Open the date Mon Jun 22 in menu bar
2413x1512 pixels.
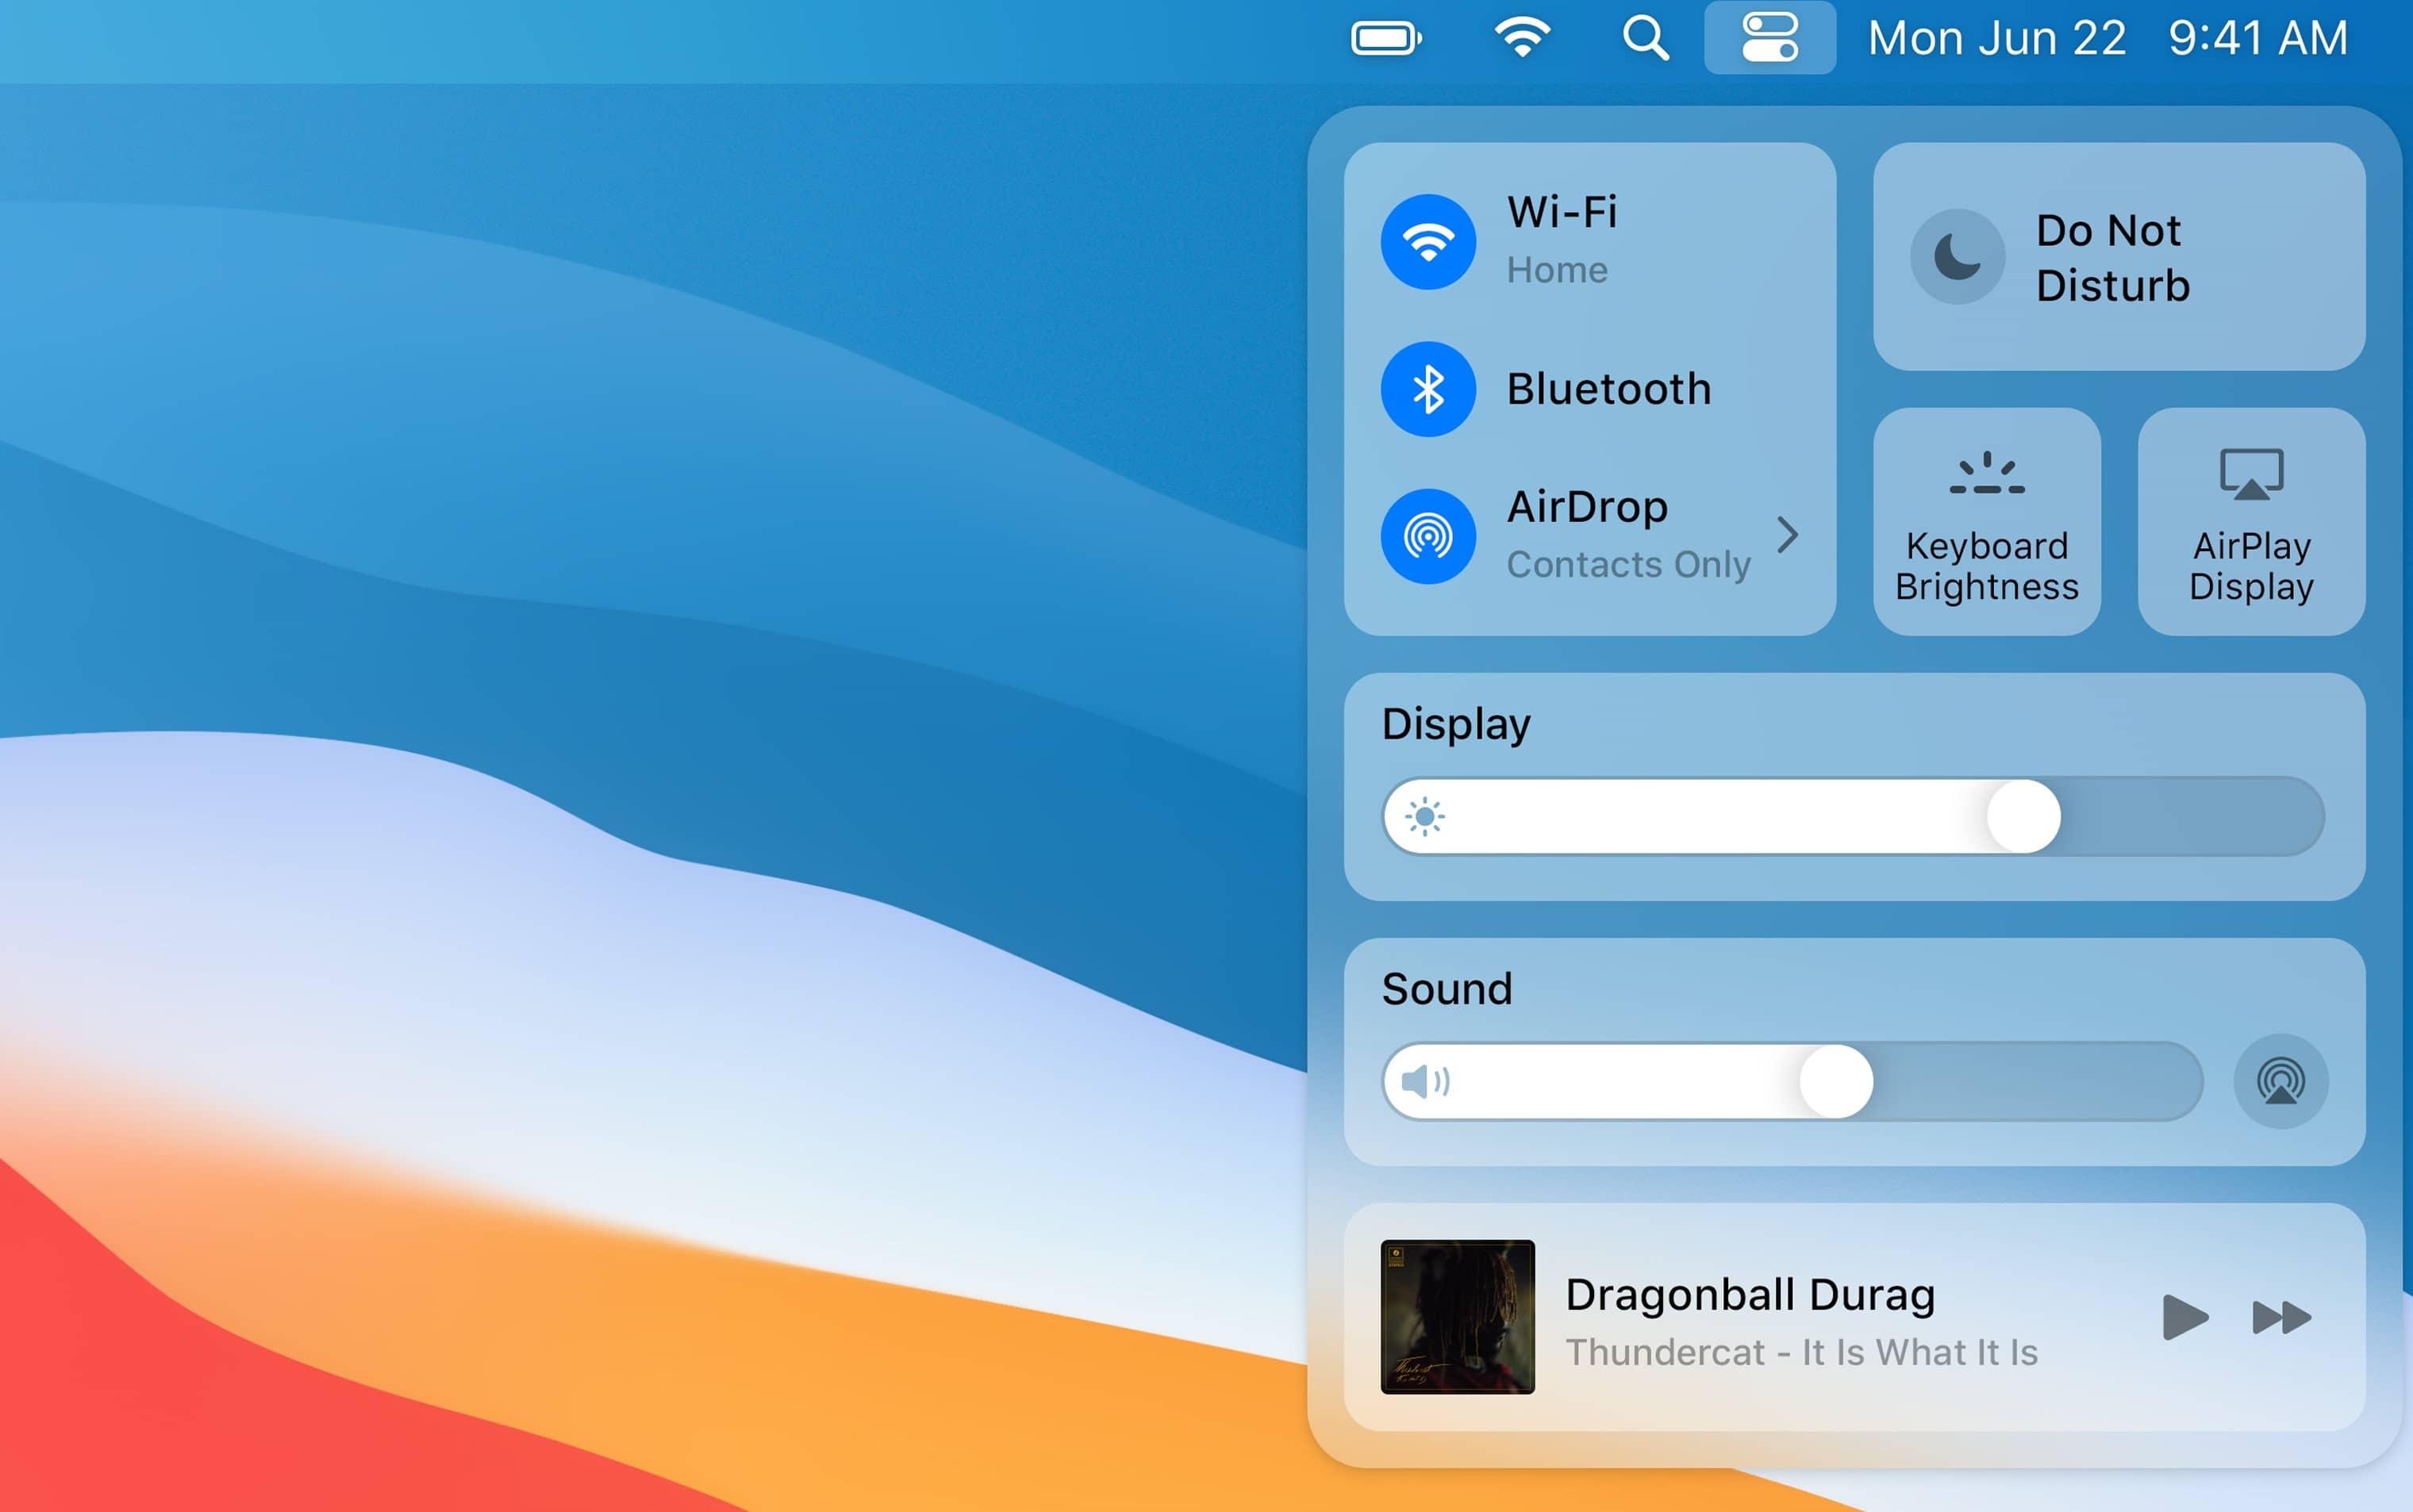tap(1996, 39)
